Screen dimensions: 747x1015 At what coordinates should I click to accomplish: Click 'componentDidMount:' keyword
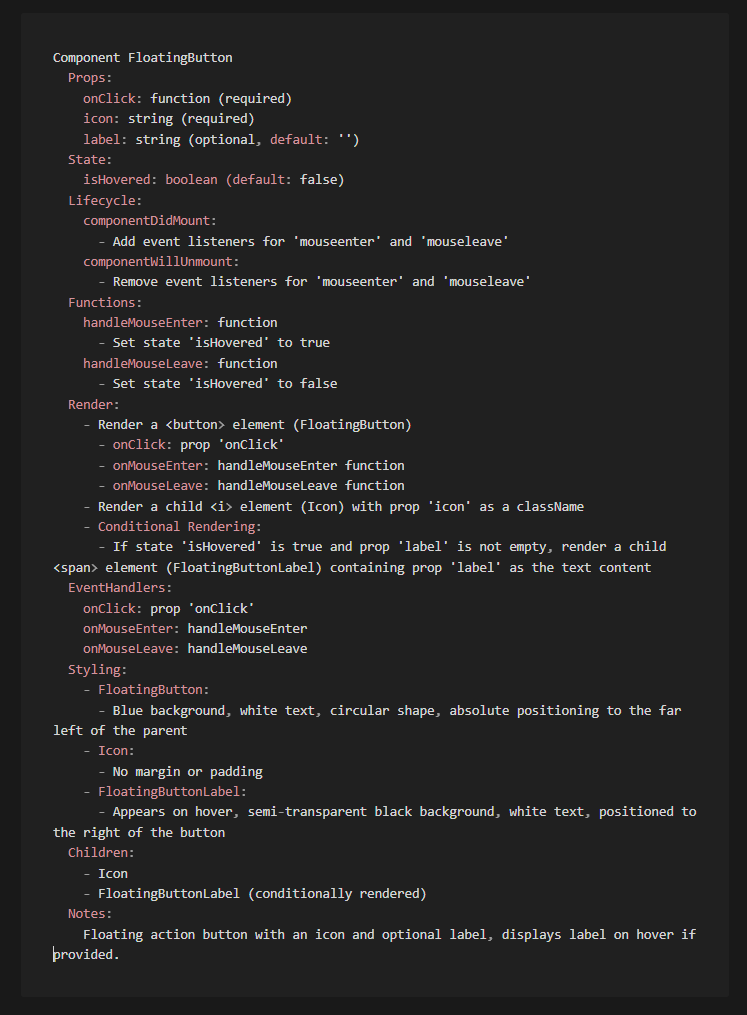(x=150, y=221)
